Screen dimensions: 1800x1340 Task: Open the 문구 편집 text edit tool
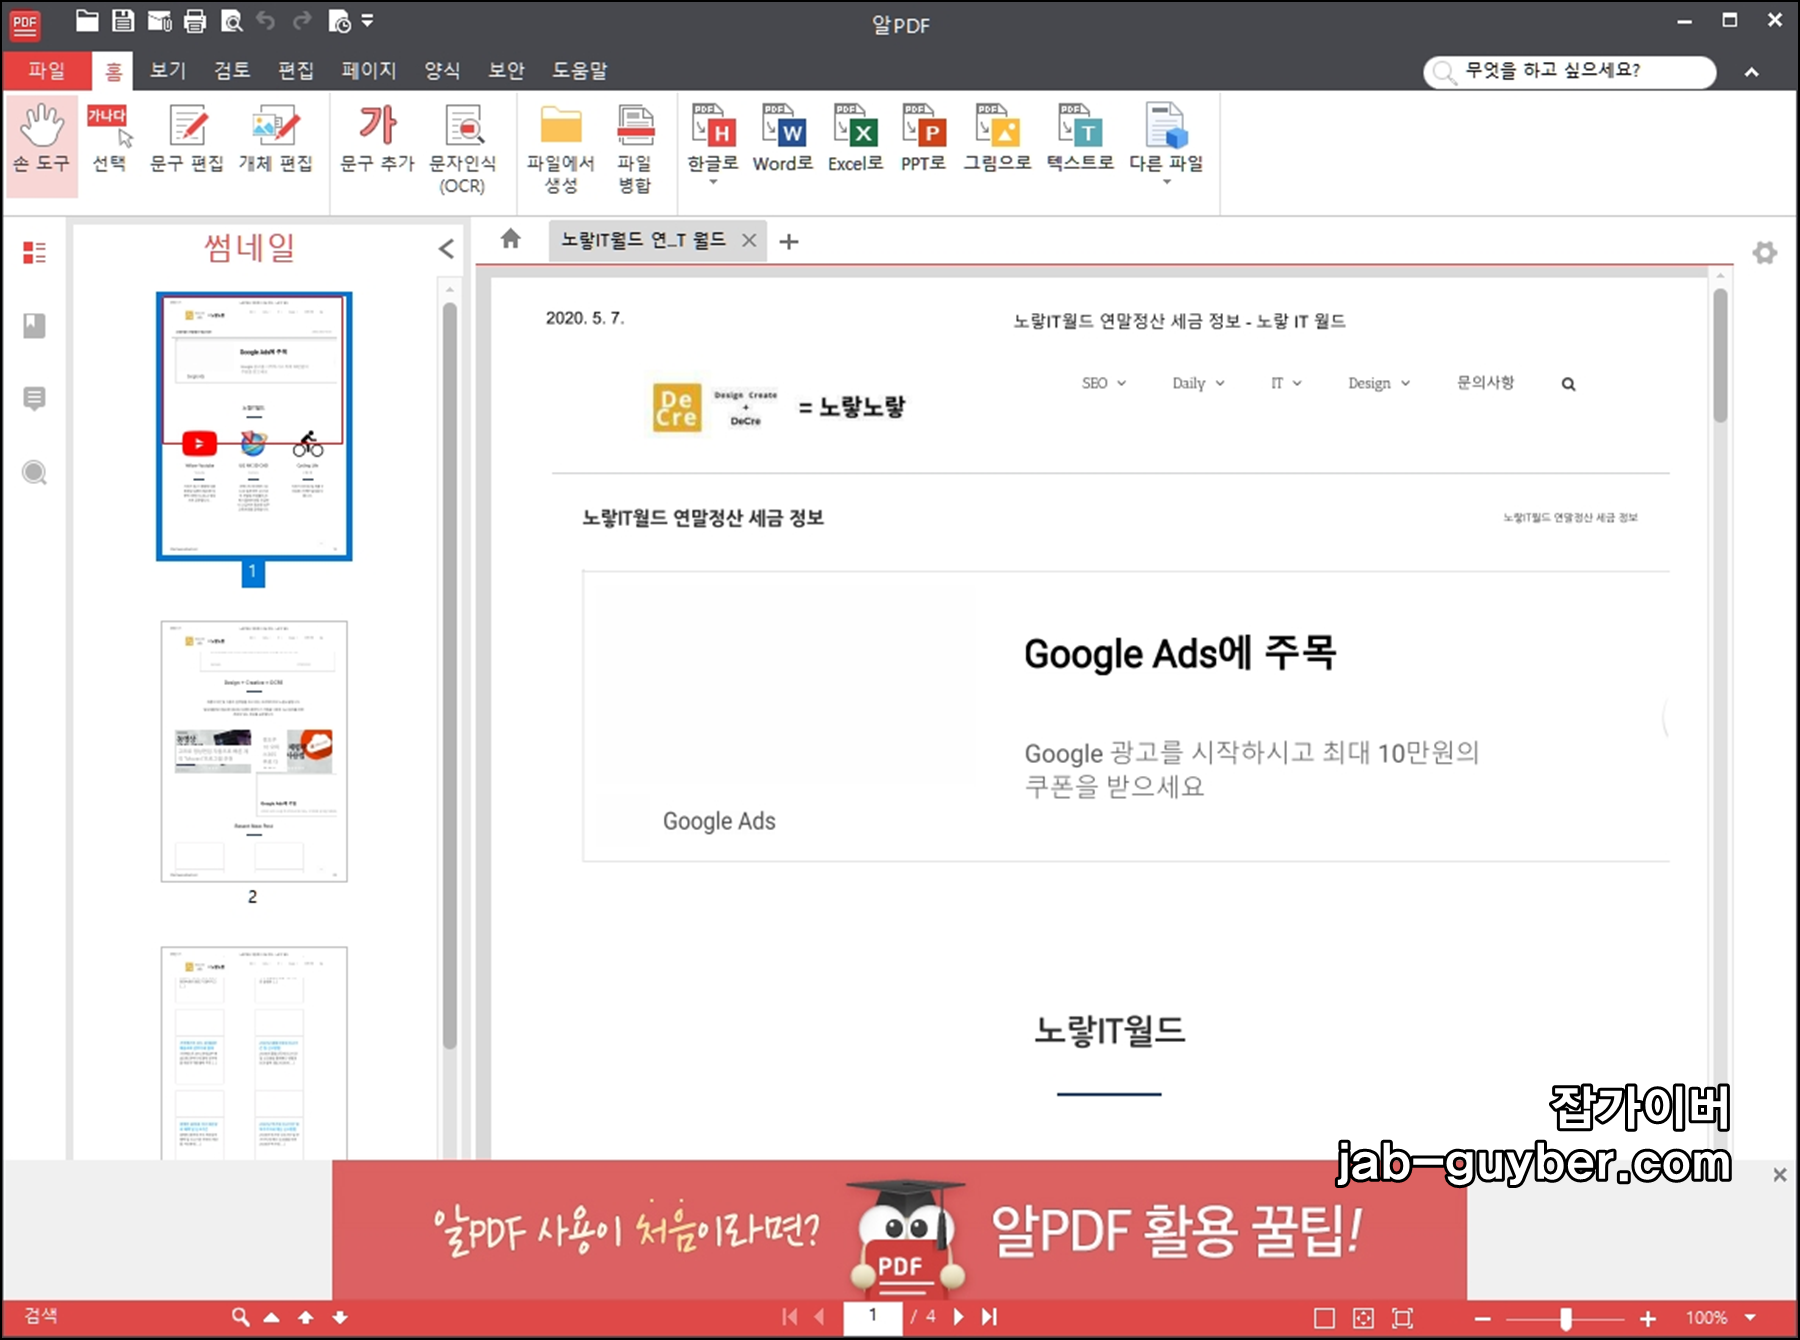coord(187,140)
